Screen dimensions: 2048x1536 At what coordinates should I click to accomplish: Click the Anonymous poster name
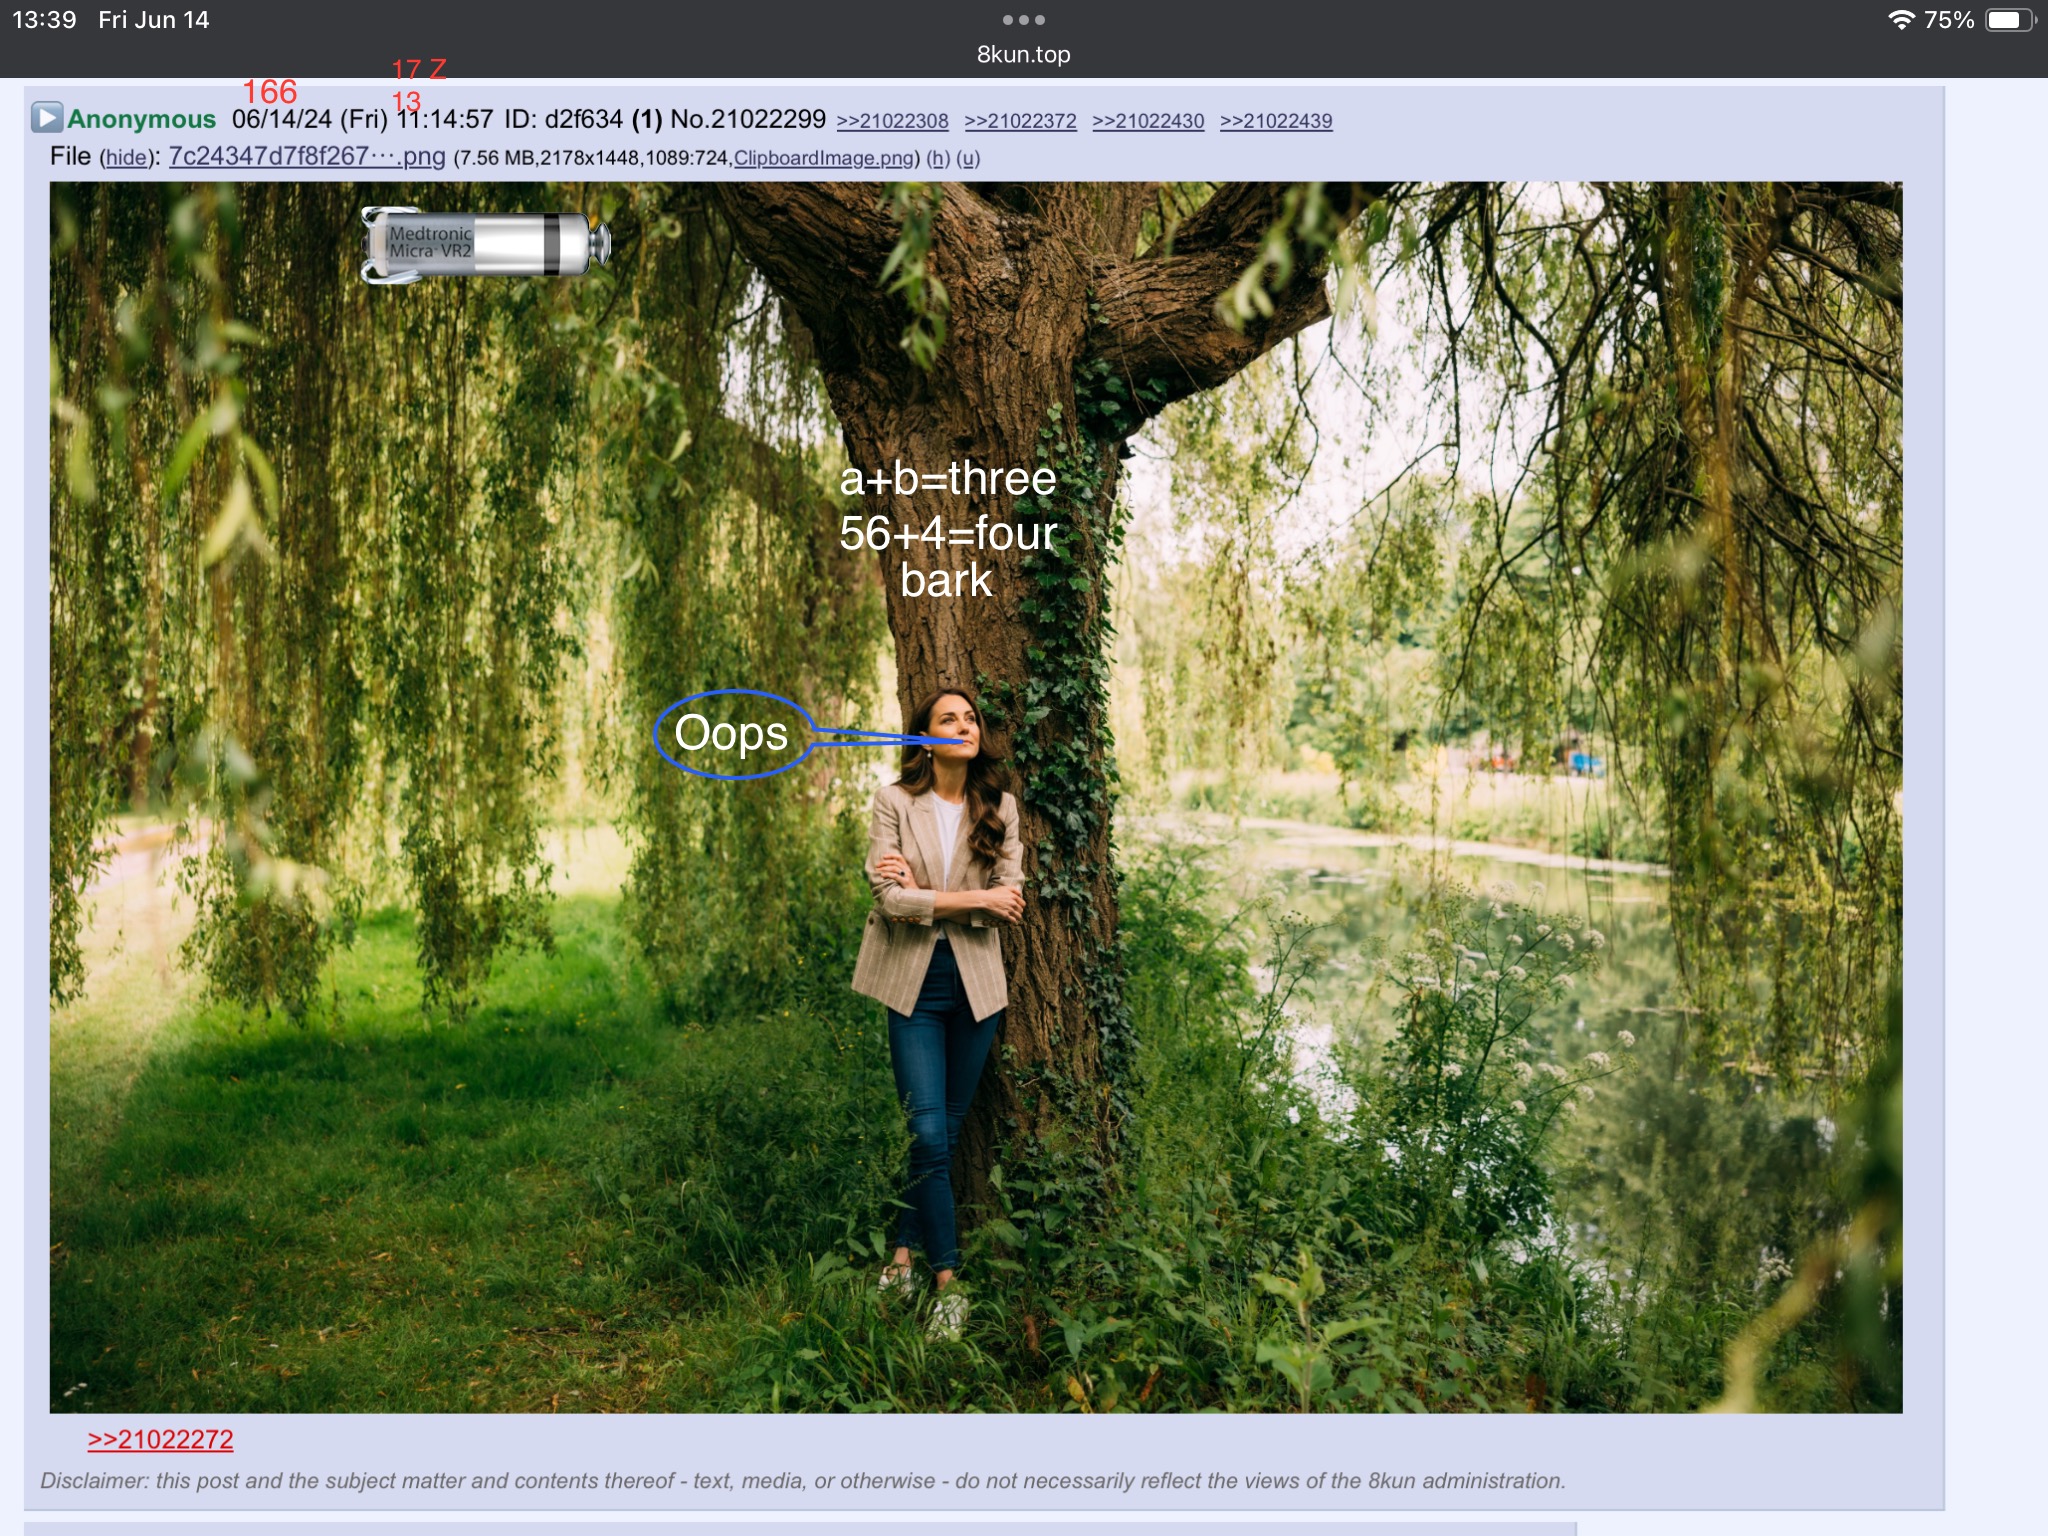[141, 119]
